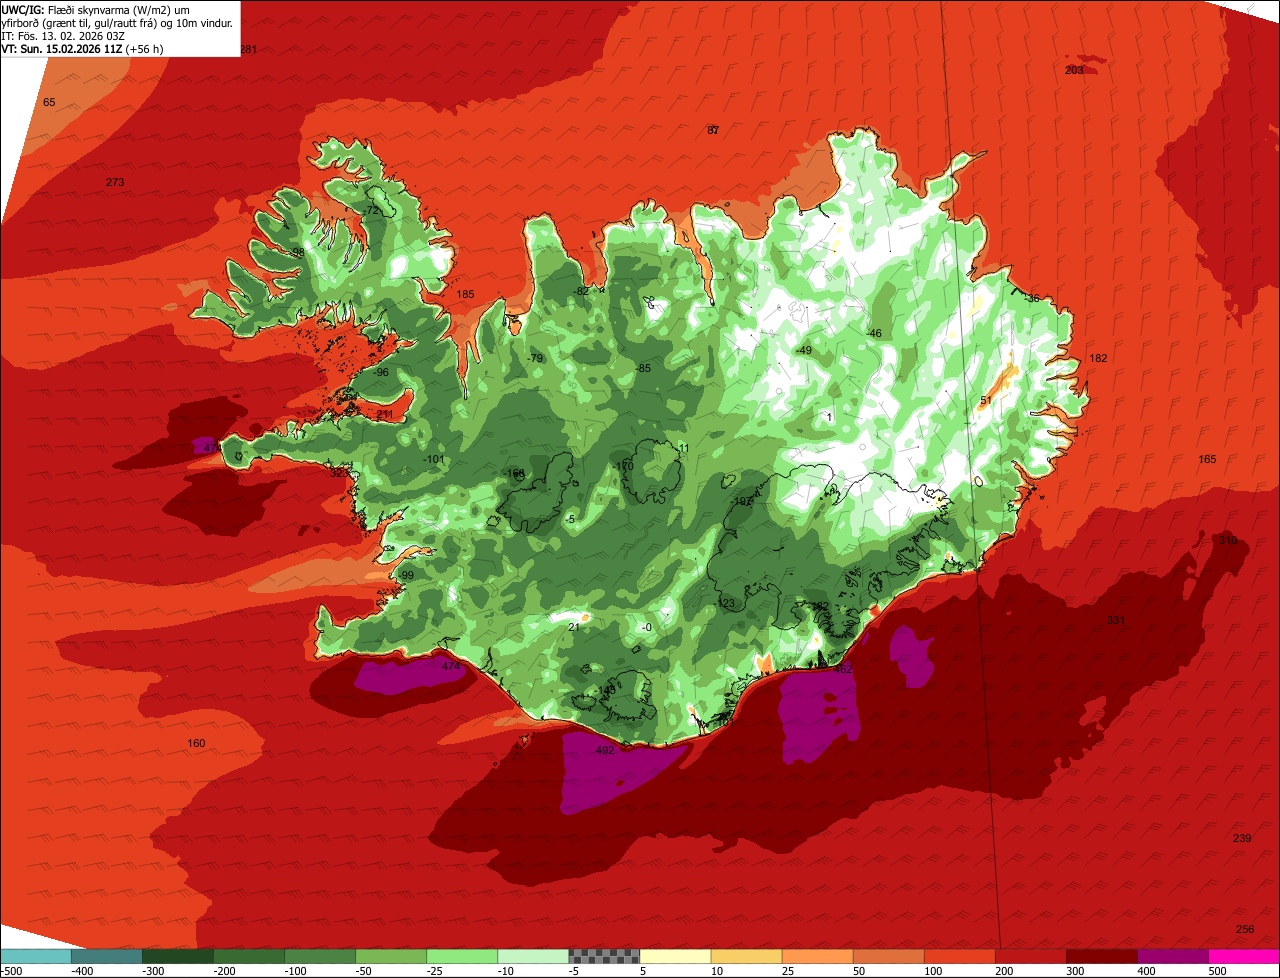Click the flux value 65 in the upper left

click(49, 102)
